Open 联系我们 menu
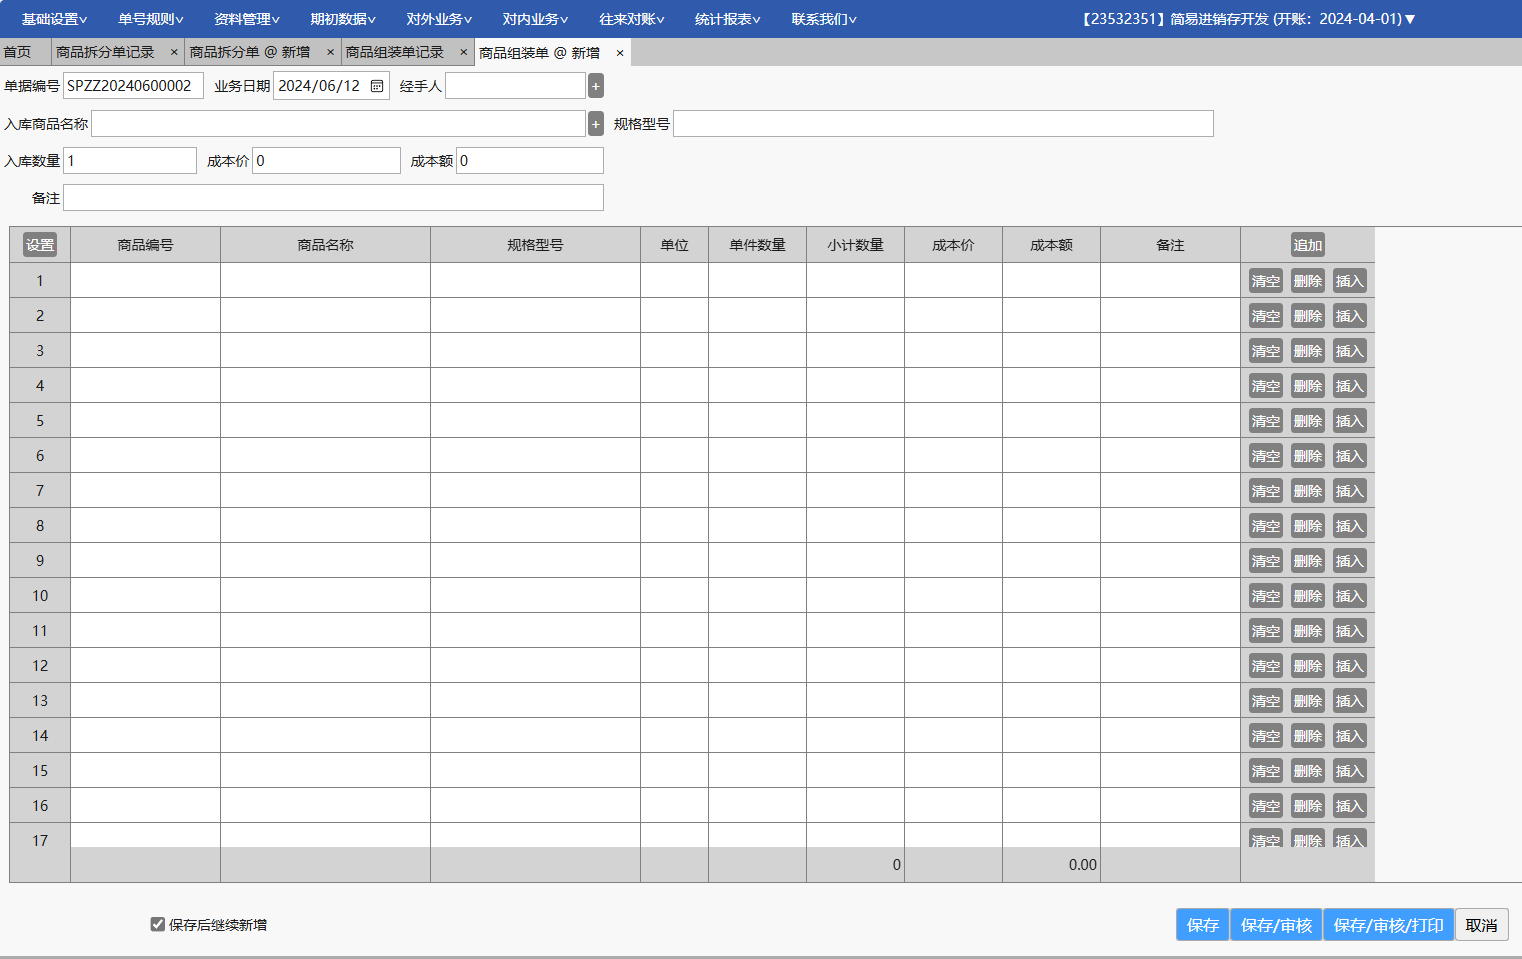Viewport: 1522px width, 959px height. (x=823, y=19)
